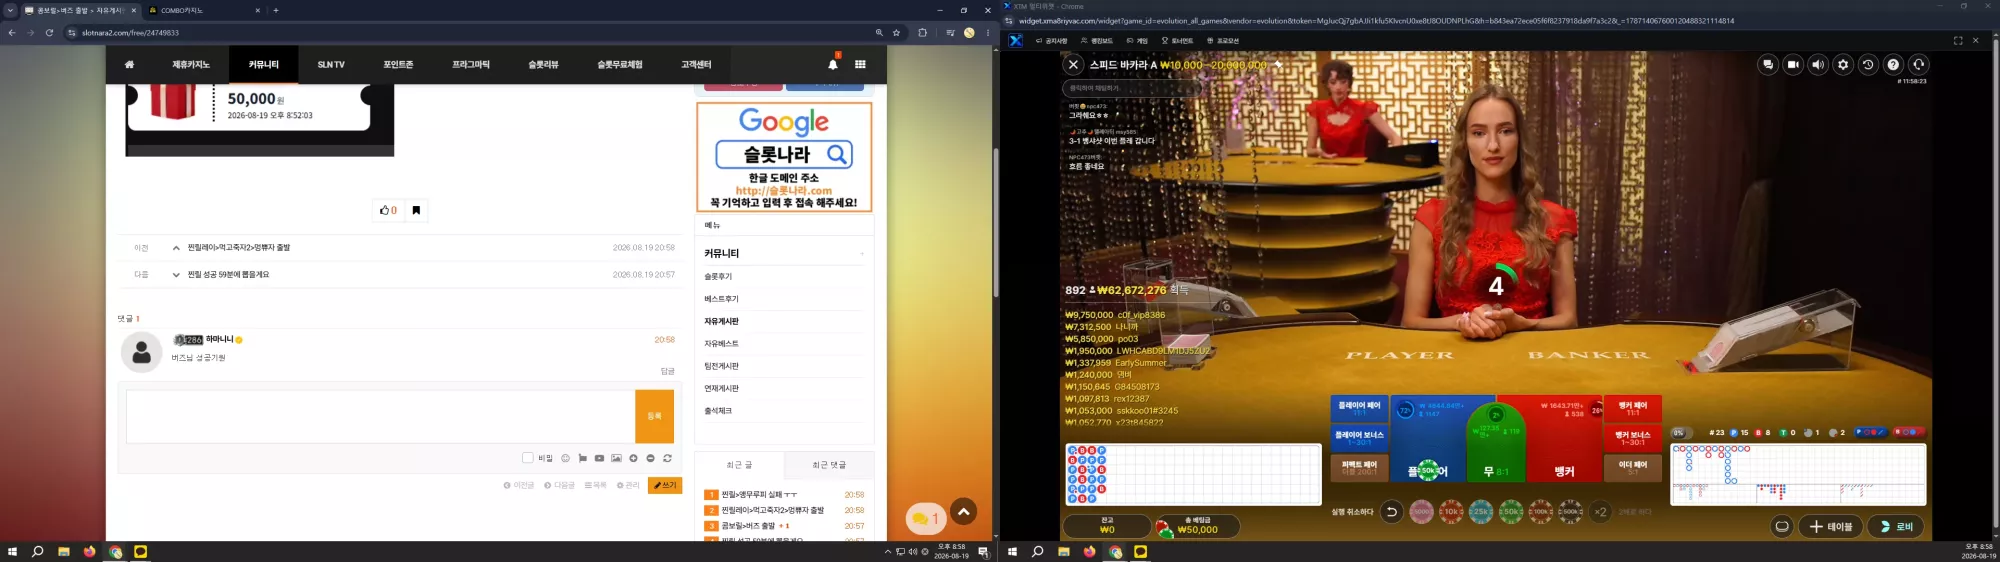Open the home icon in site navigation
Viewport: 2000px width, 562px height.
pos(129,64)
